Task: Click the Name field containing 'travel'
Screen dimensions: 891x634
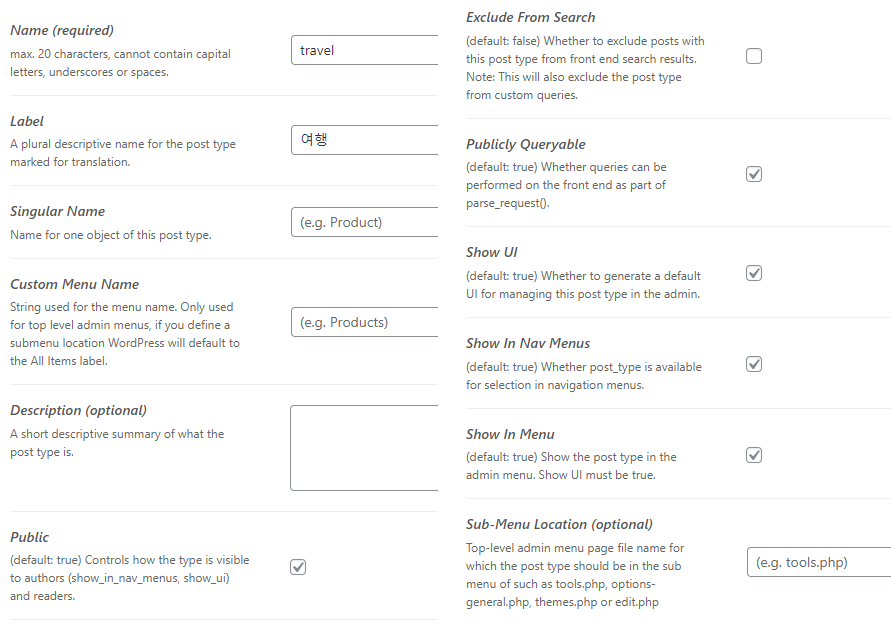Action: point(364,50)
